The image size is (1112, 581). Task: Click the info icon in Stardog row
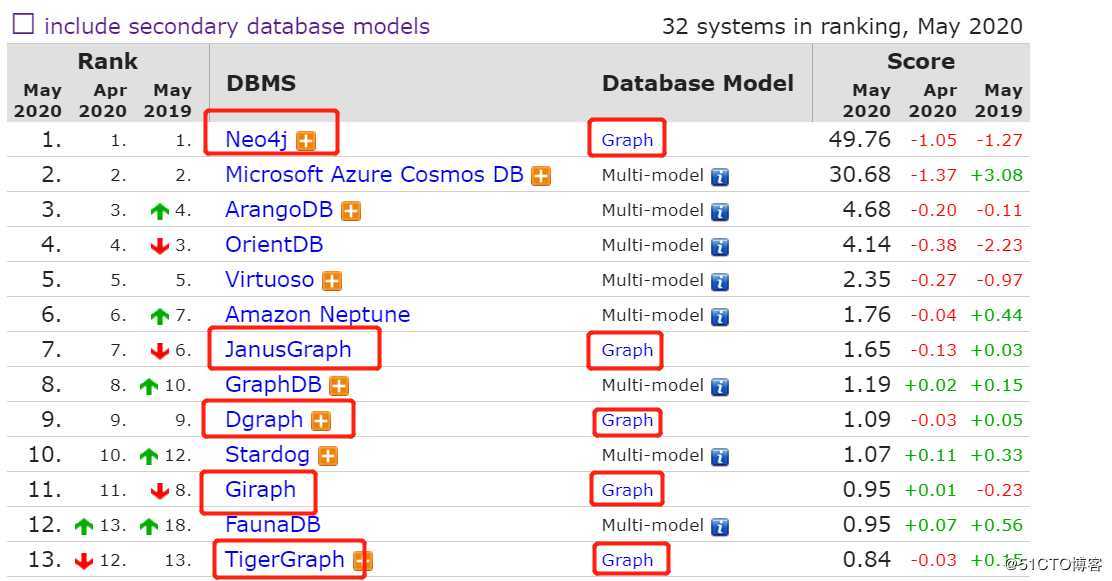click(x=720, y=457)
